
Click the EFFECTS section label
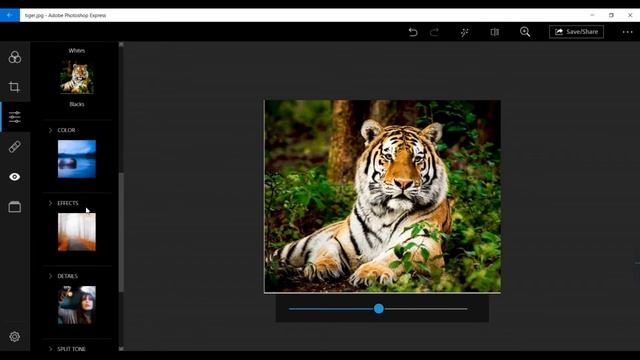click(68, 203)
